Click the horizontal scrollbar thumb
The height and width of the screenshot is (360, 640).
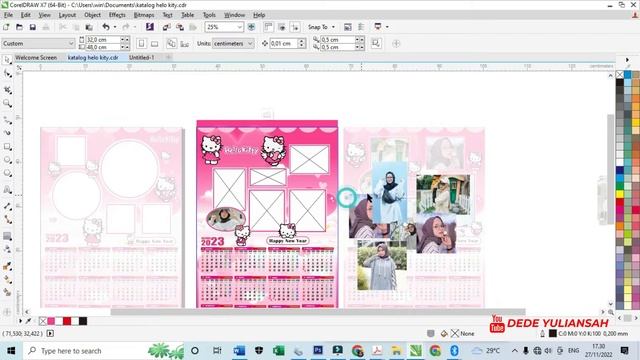[x=318, y=312]
